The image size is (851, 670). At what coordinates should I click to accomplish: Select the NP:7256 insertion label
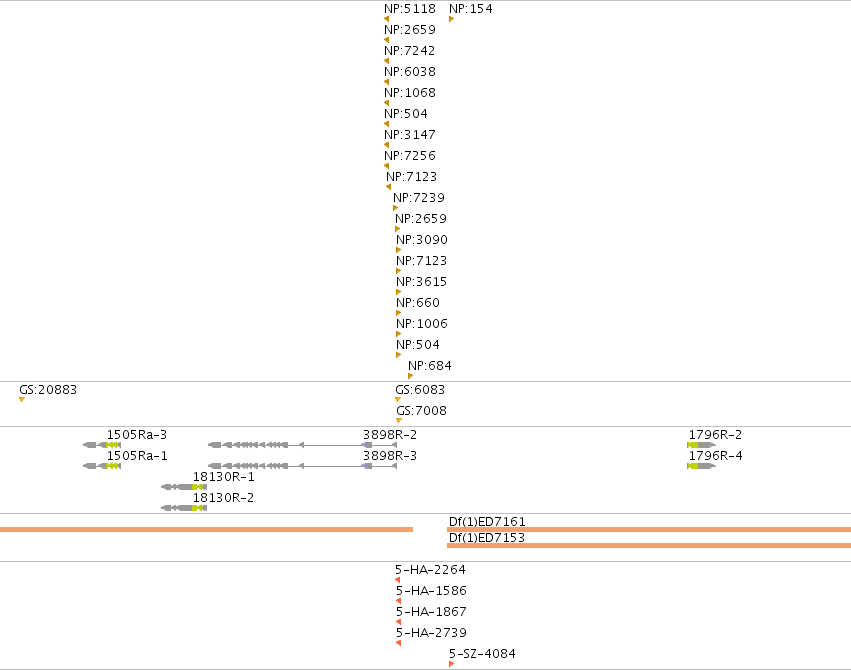[410, 156]
